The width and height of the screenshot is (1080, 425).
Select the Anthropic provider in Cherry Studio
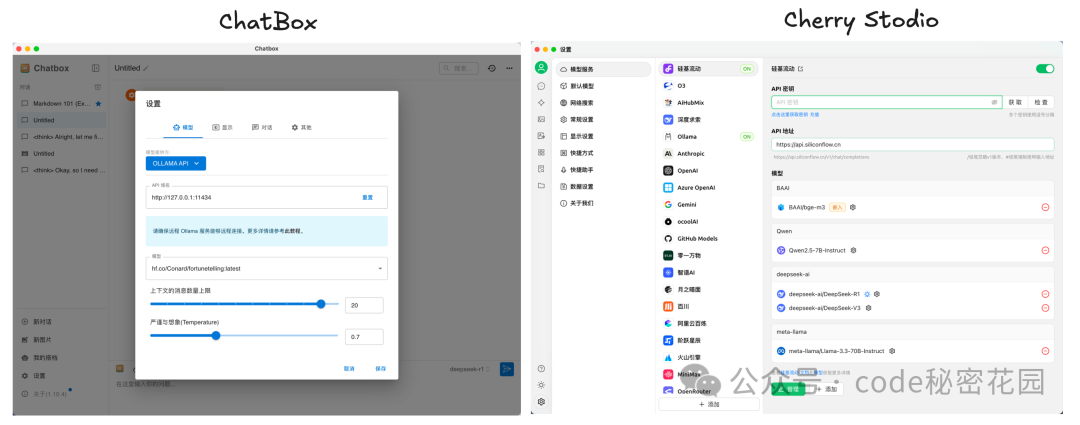click(x=709, y=154)
